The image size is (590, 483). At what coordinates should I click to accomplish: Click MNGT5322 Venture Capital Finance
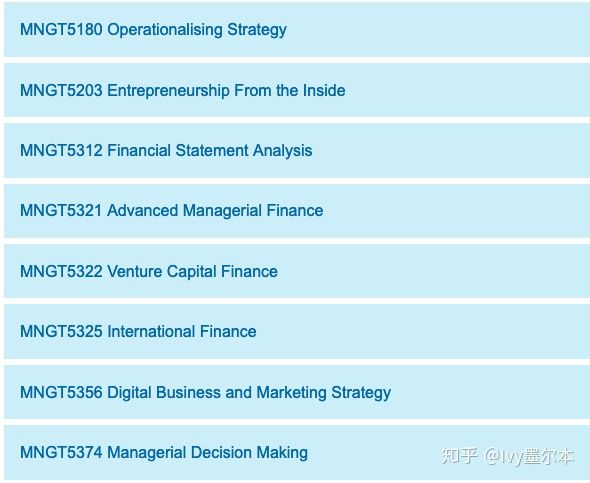pyautogui.click(x=149, y=271)
